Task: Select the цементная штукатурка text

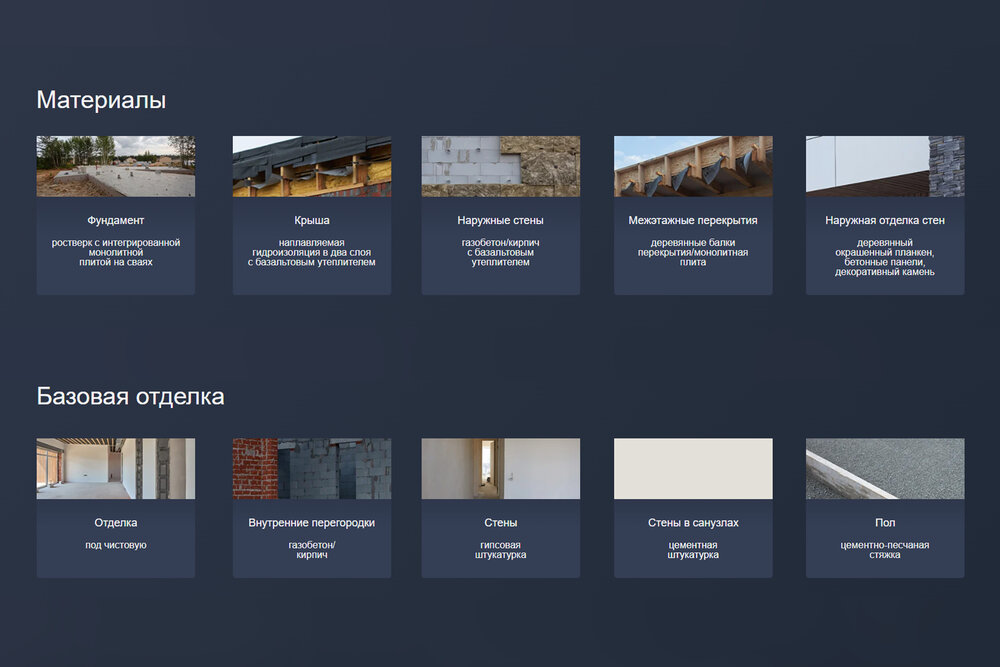Action: [x=693, y=550]
